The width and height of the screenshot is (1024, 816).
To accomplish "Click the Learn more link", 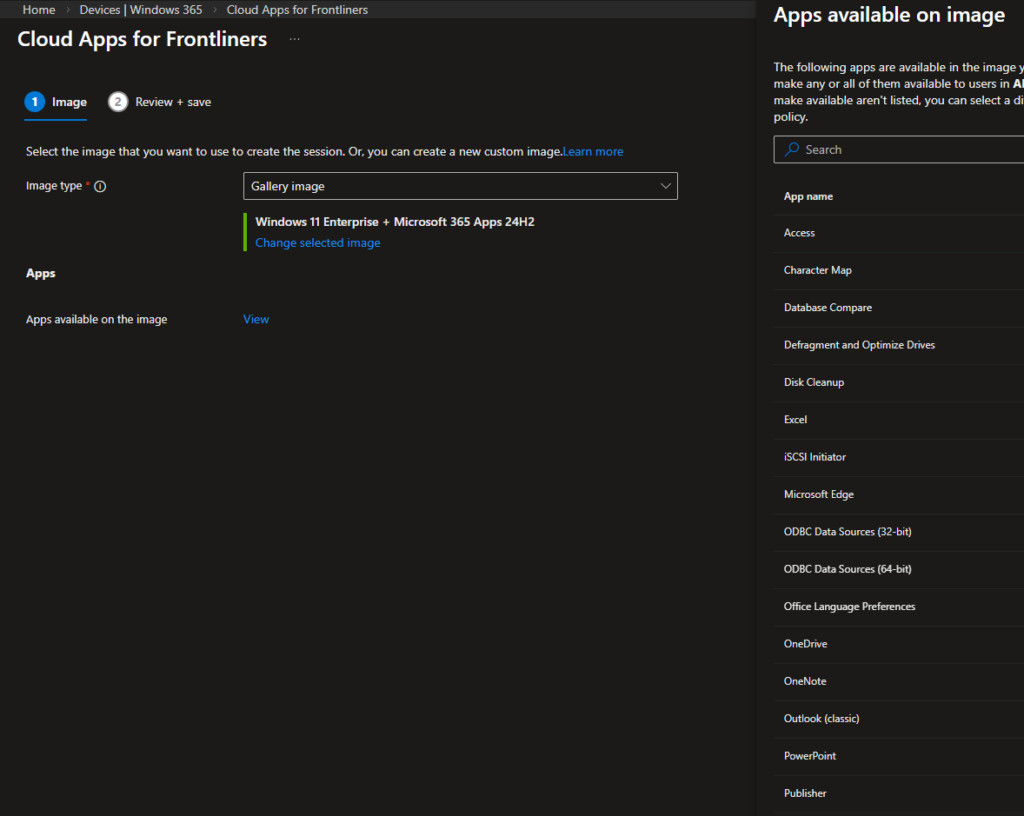I will [x=593, y=152].
